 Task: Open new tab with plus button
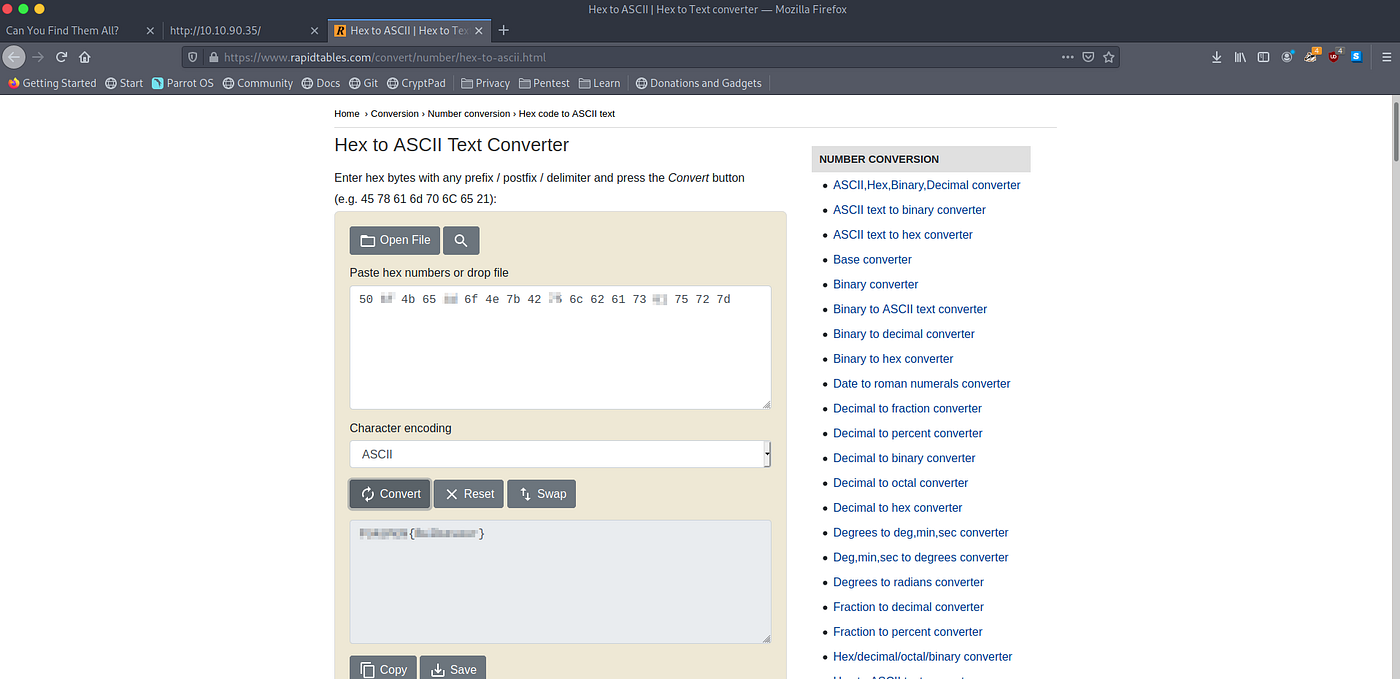(504, 30)
